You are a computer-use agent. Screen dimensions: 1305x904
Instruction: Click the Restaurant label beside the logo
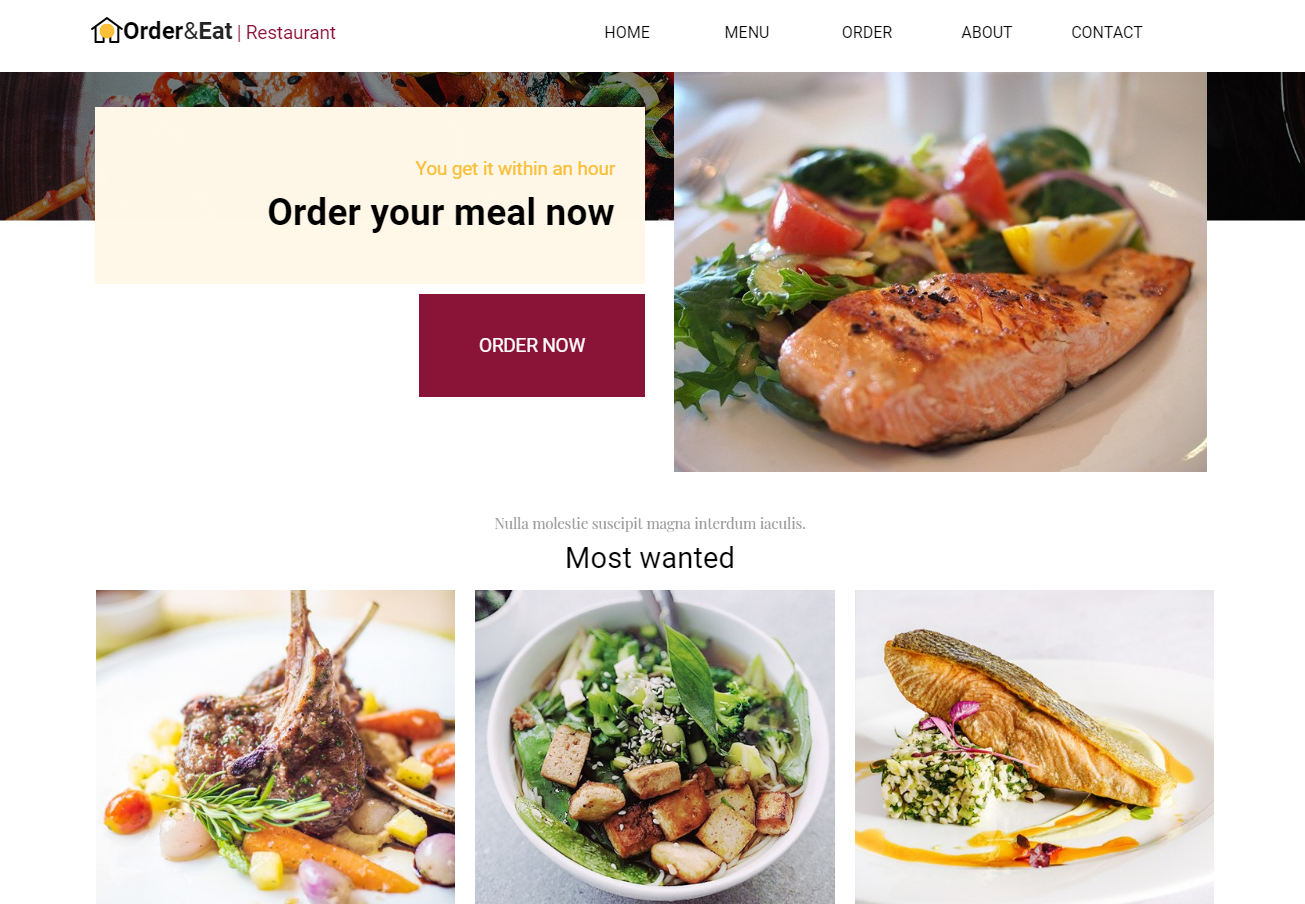[x=291, y=32]
